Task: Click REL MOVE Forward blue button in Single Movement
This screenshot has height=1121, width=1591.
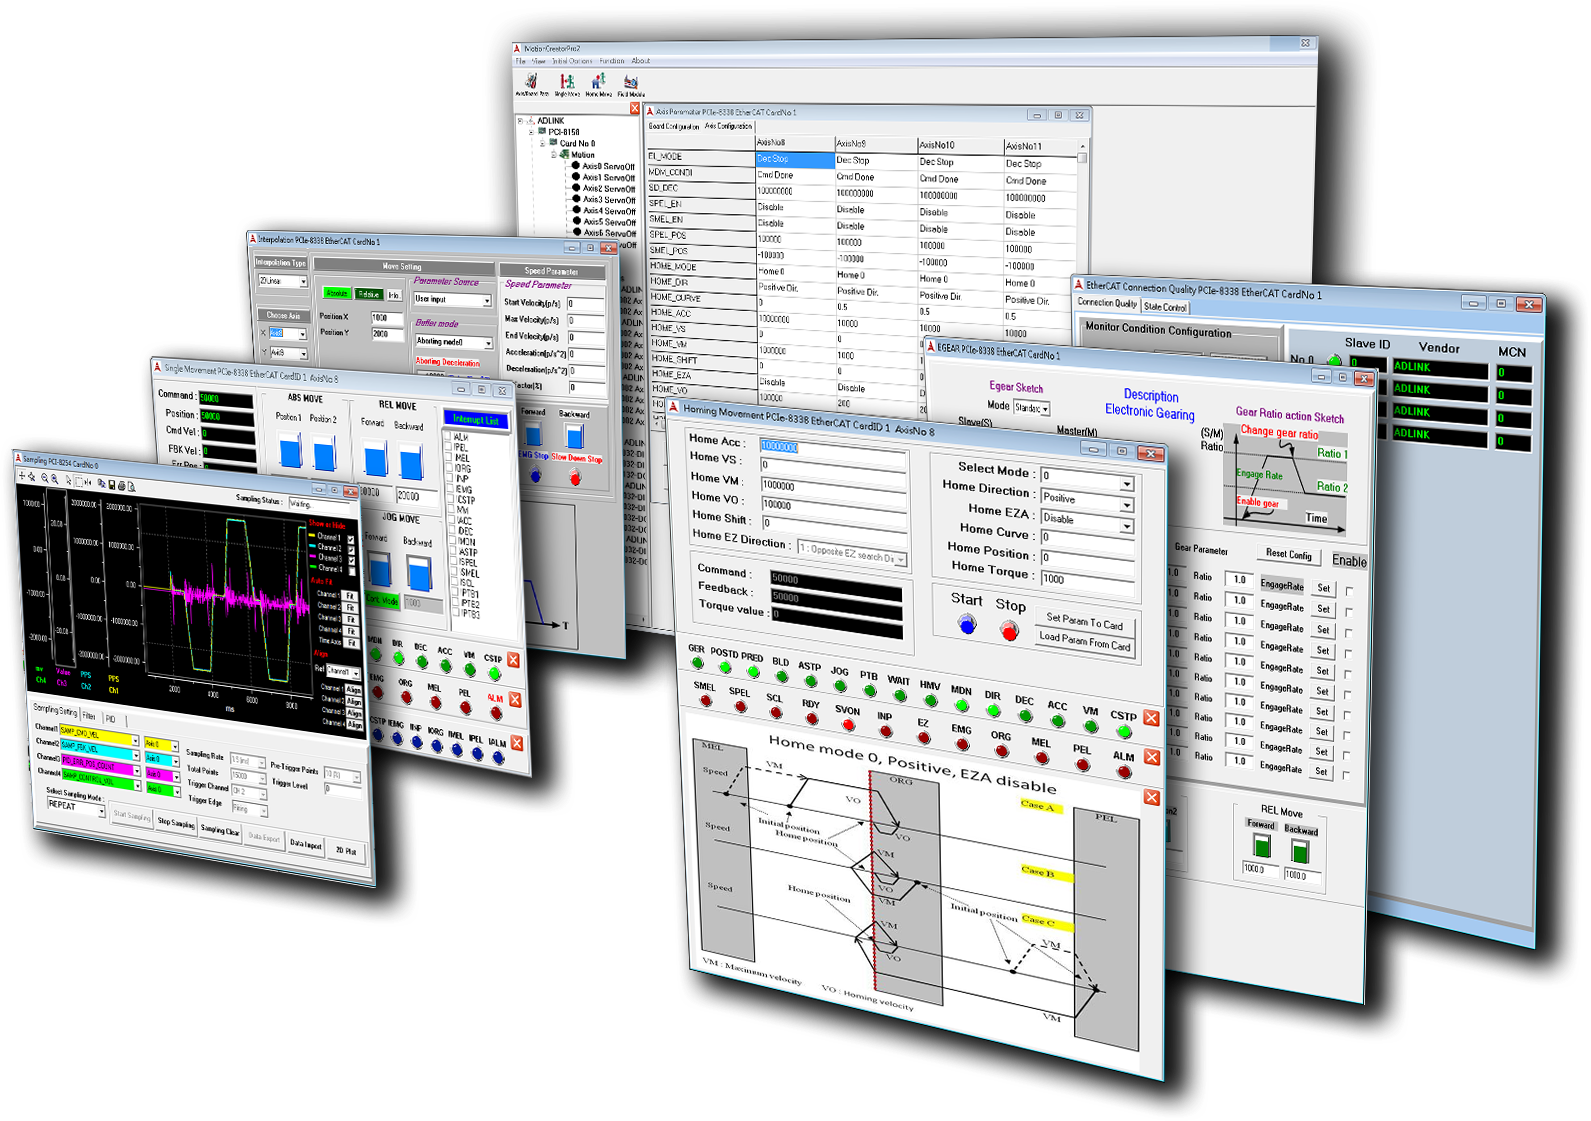Action: click(x=375, y=457)
